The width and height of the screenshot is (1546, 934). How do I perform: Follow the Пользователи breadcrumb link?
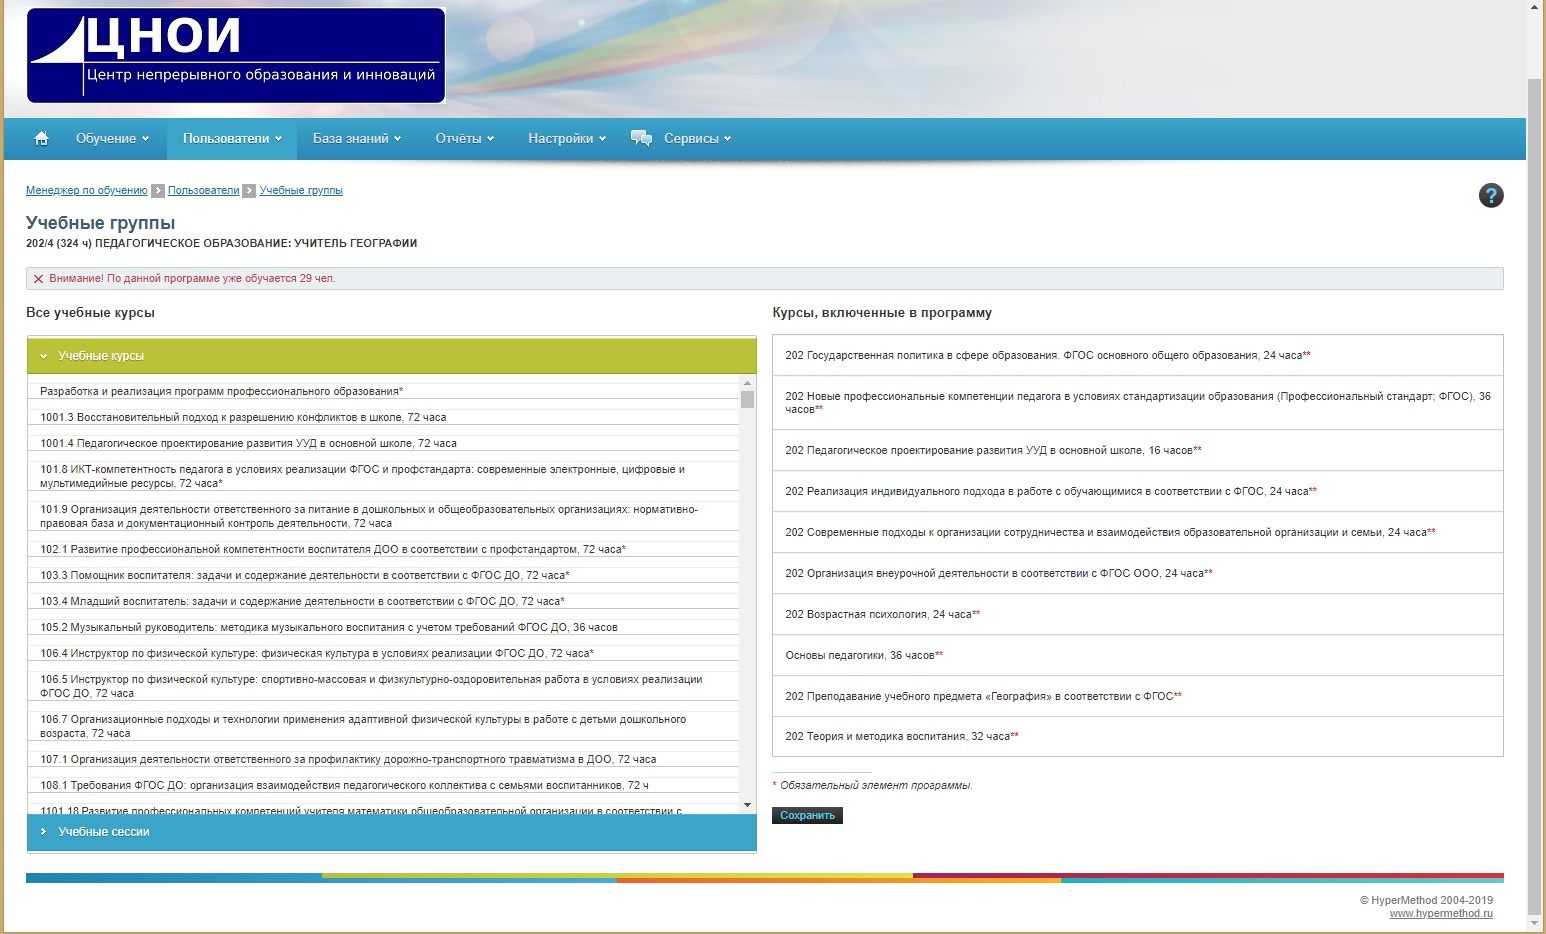point(203,190)
